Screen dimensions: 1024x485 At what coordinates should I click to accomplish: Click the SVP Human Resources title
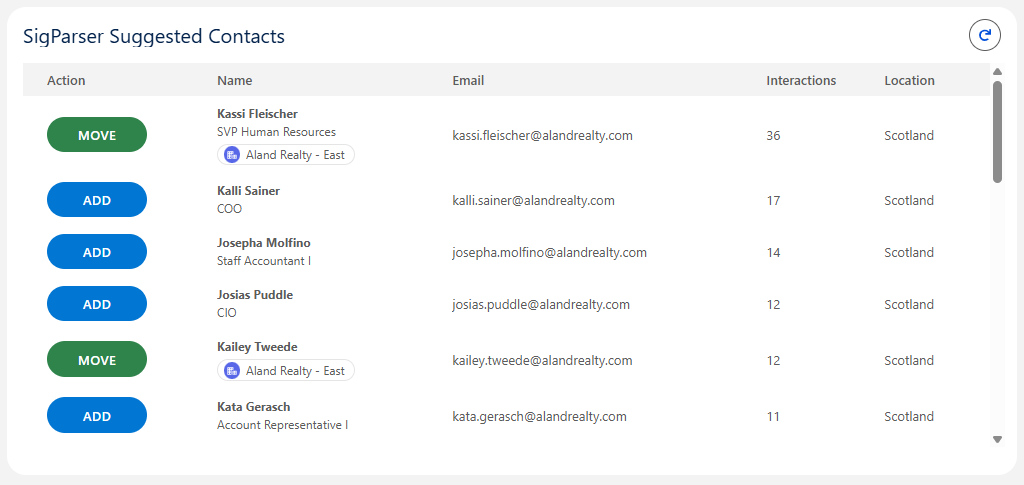(x=276, y=132)
